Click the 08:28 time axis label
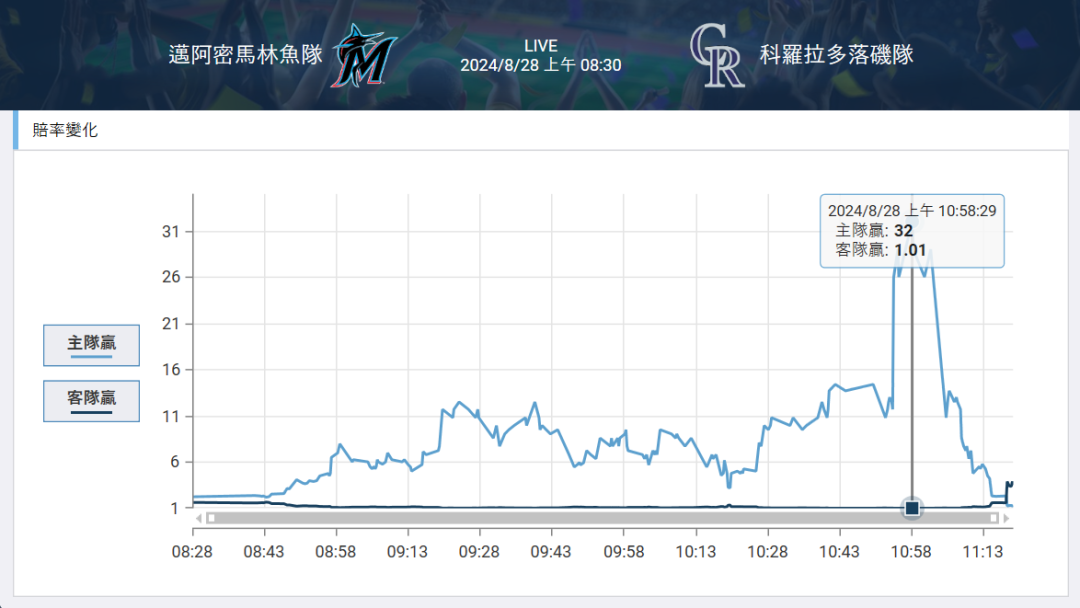Screen dimensions: 1080x608 pos(192,552)
